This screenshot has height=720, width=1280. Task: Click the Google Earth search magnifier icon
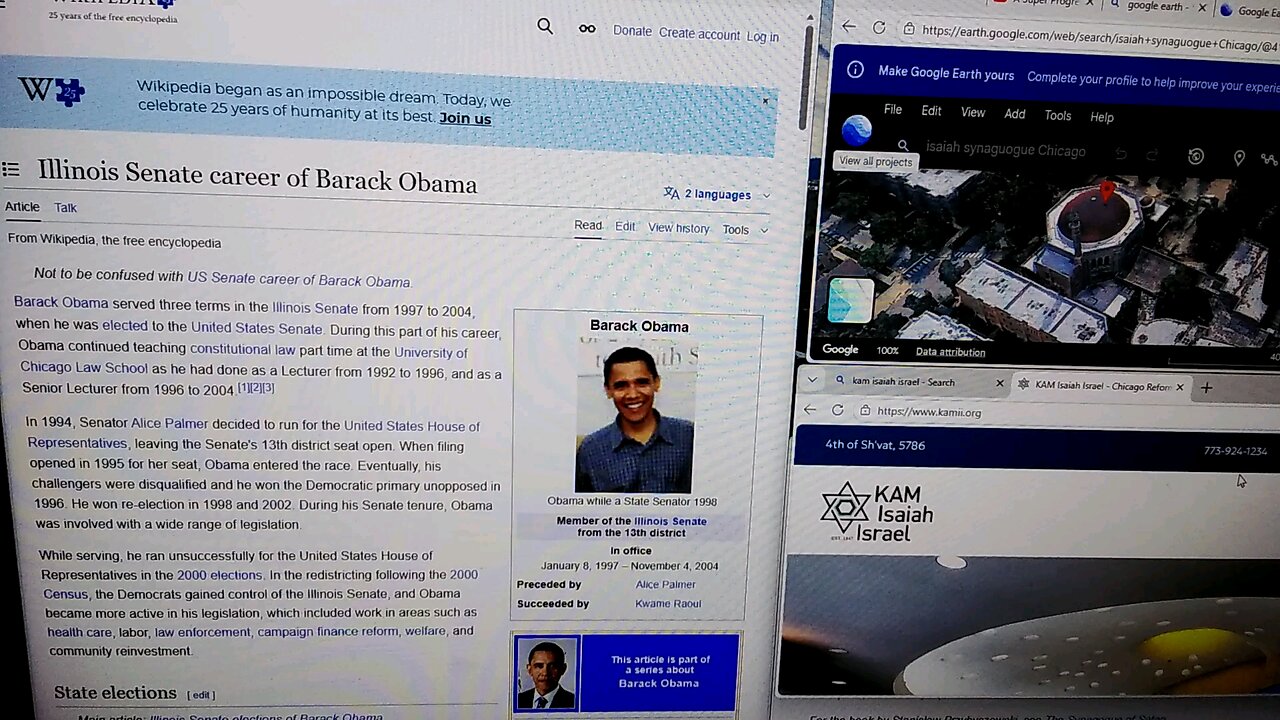(903, 146)
